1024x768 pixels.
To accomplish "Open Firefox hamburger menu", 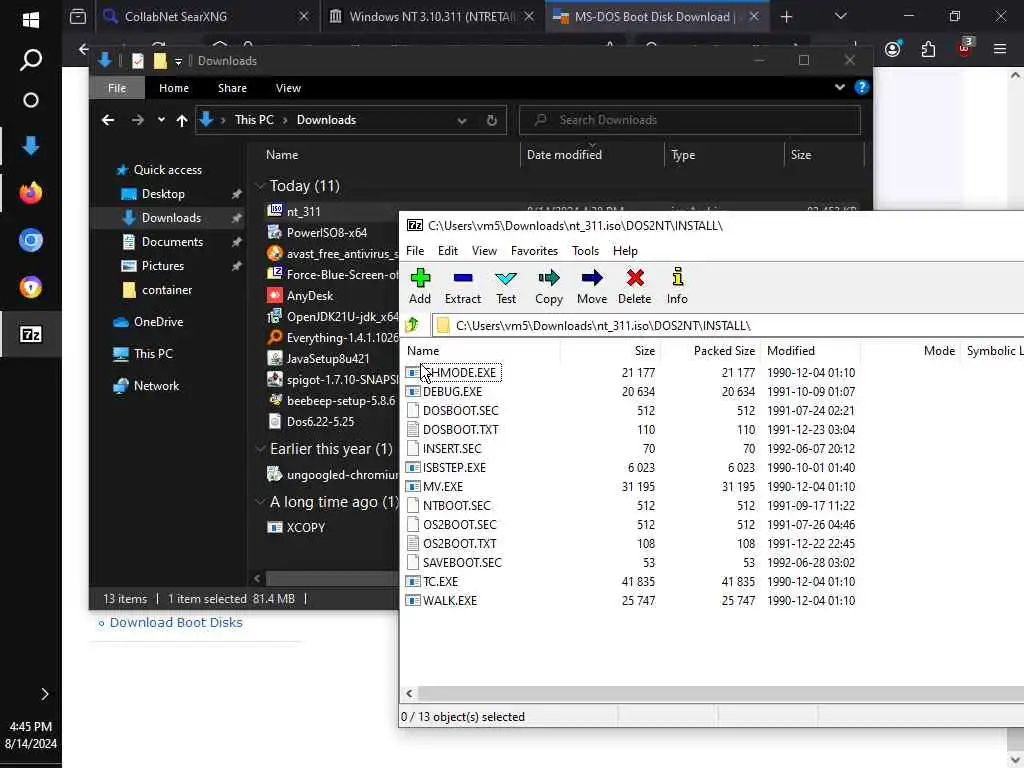I will click(x=999, y=50).
